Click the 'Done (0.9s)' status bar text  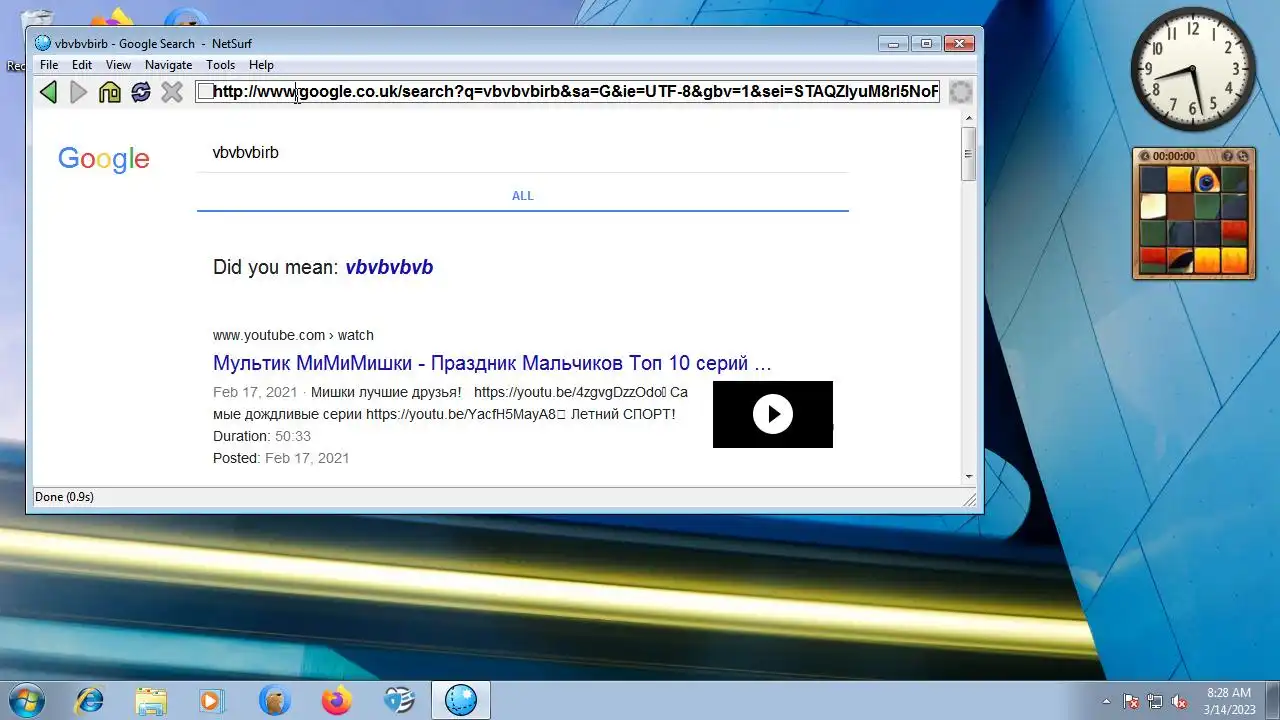click(x=65, y=497)
